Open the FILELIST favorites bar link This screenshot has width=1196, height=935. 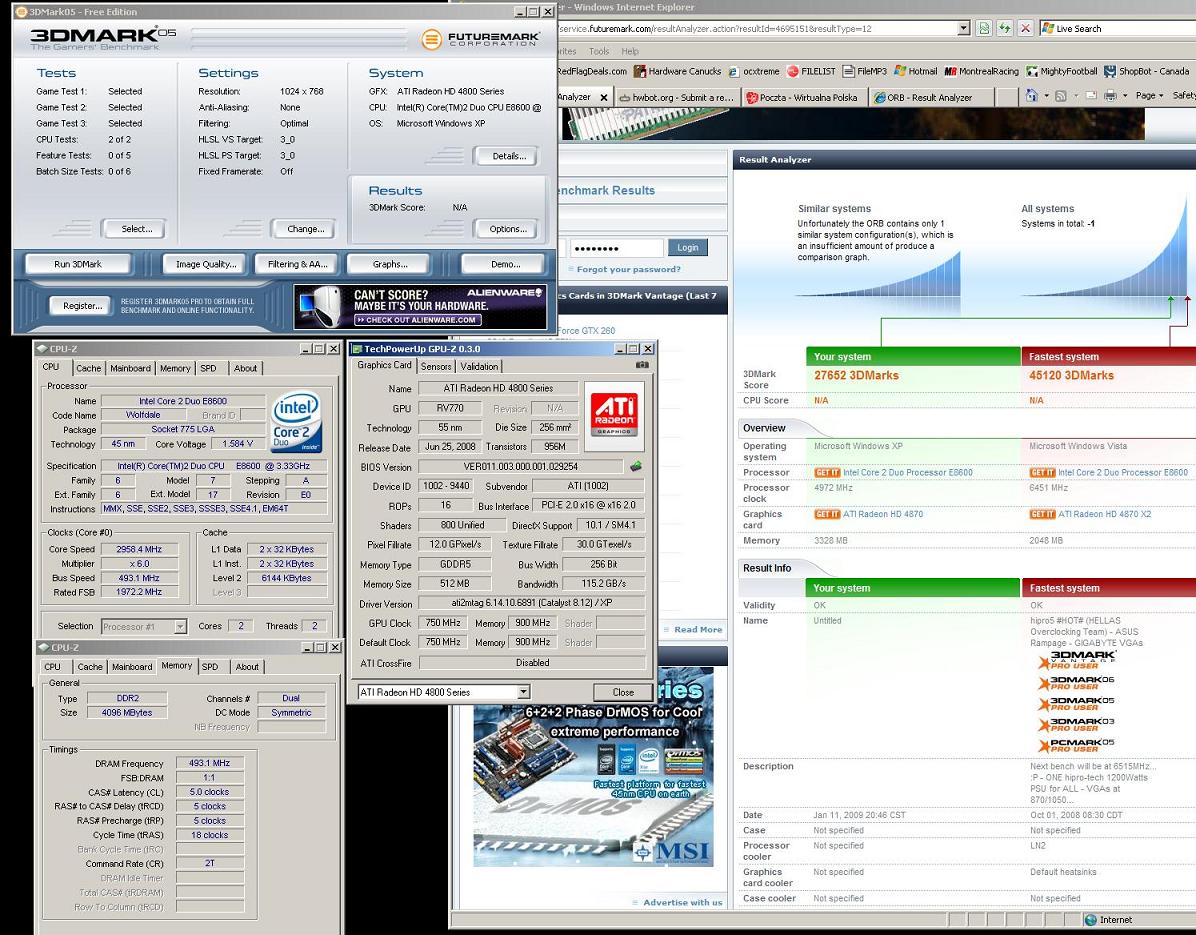[x=811, y=71]
